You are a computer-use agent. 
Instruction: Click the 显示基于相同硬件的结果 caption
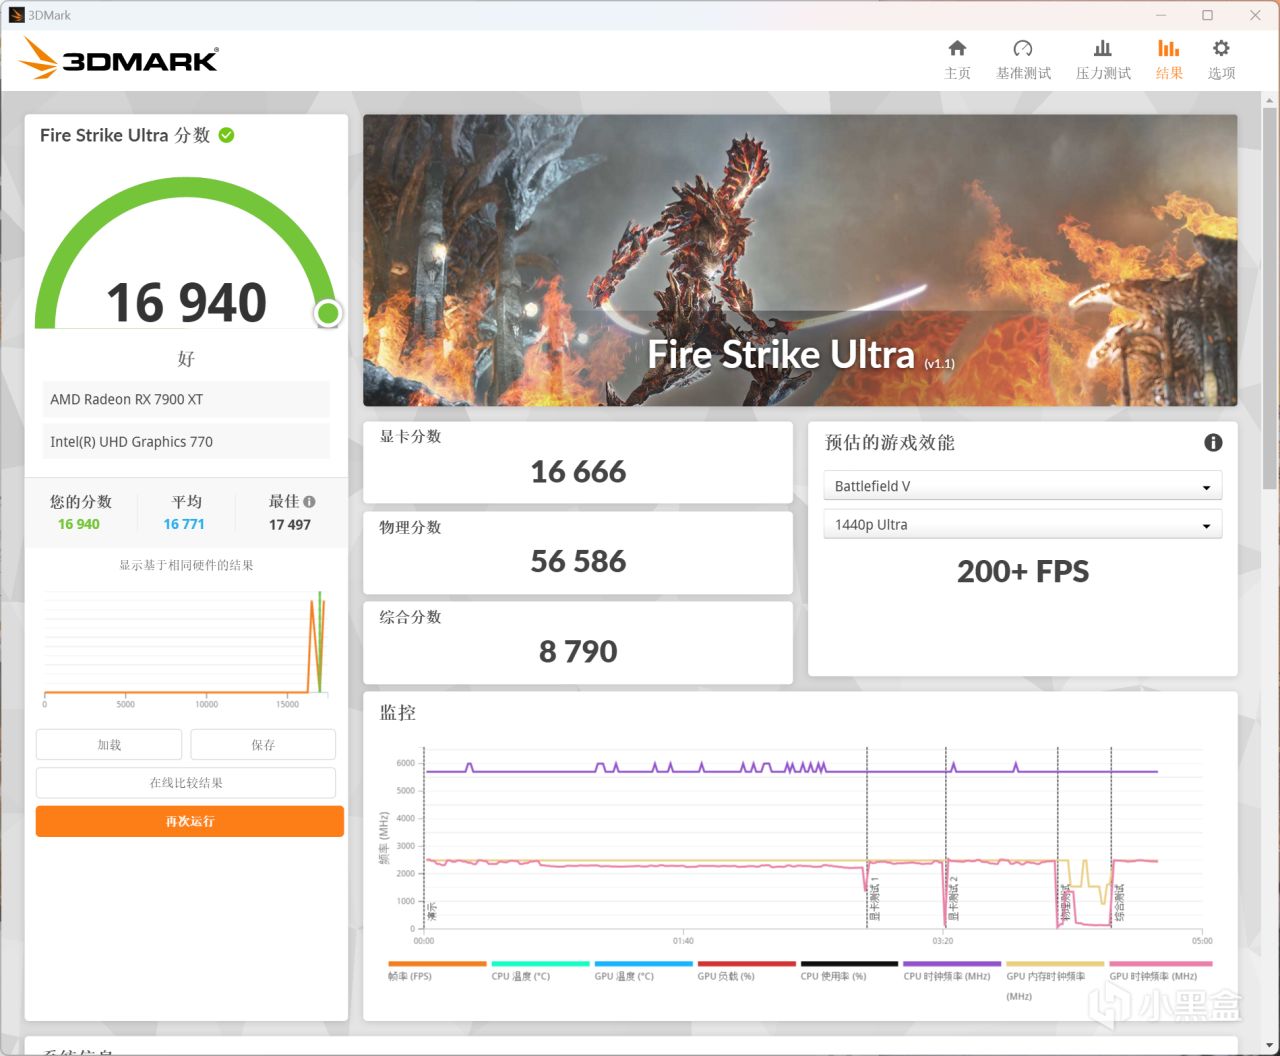point(186,565)
